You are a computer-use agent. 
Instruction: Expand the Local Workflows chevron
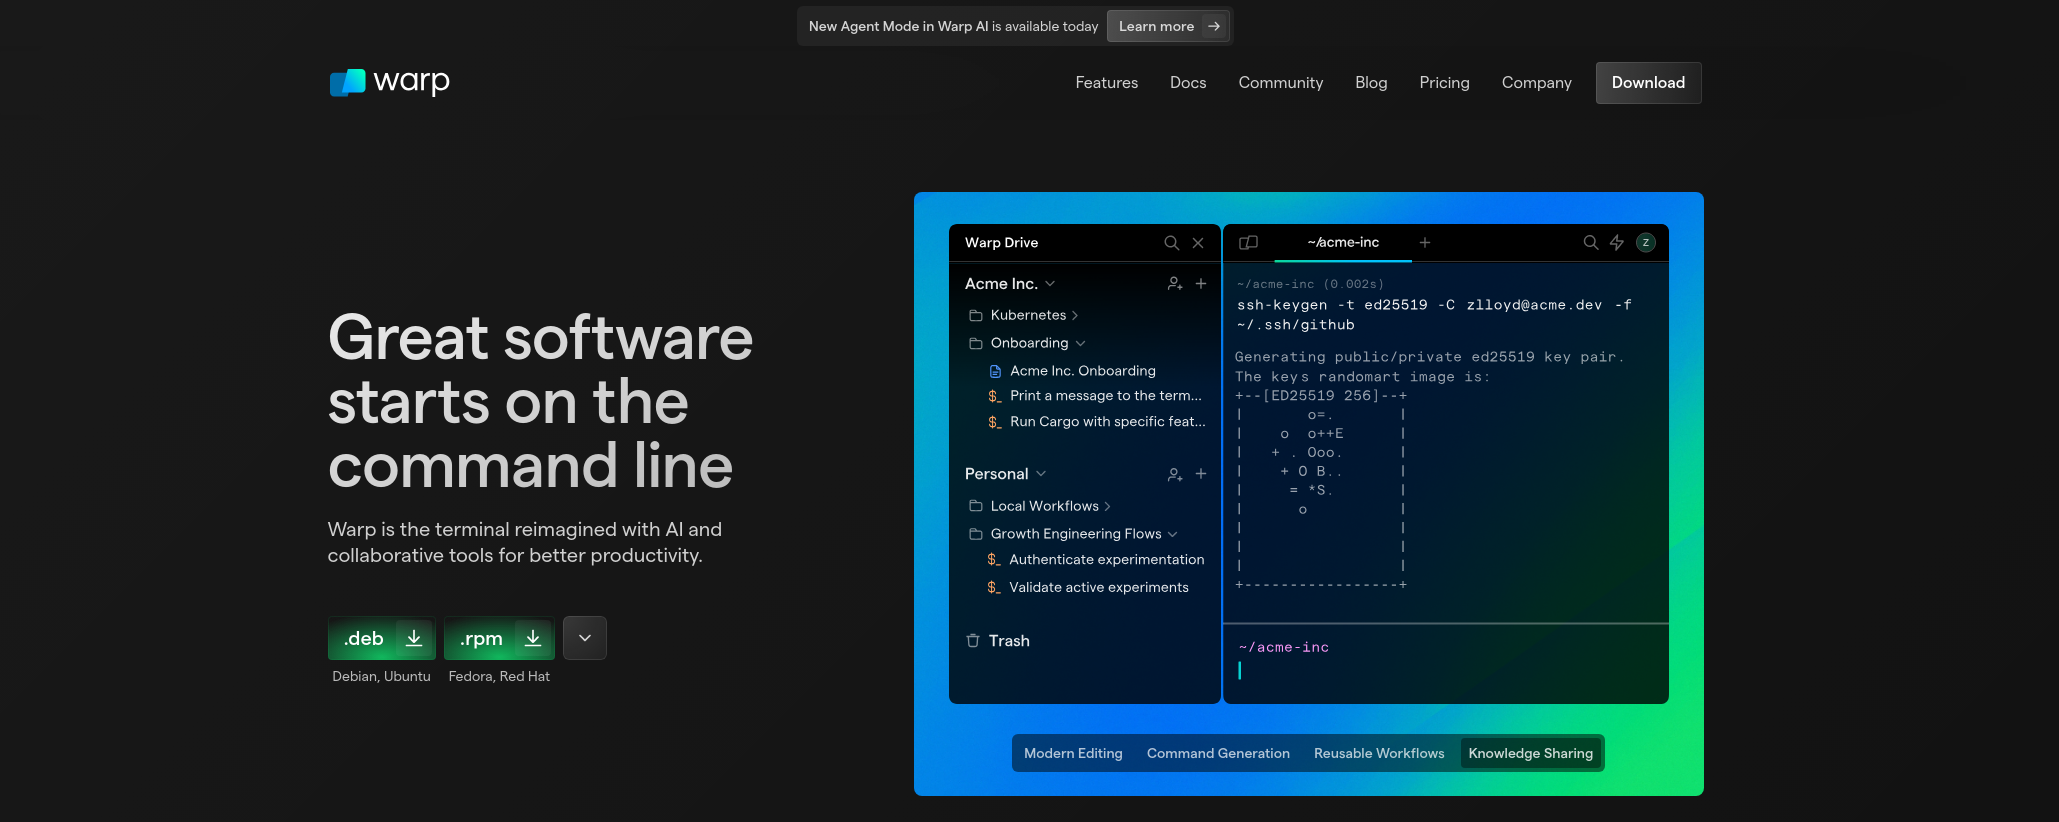click(x=1107, y=506)
